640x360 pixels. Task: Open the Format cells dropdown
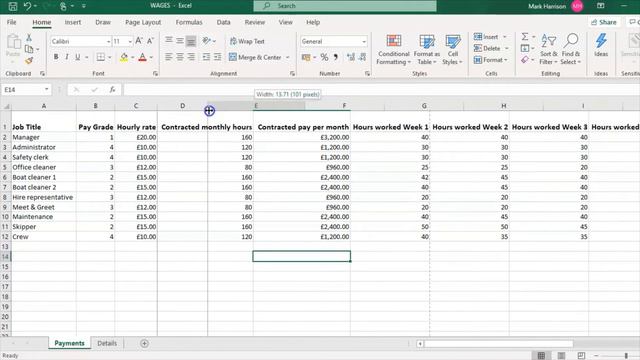coord(491,60)
